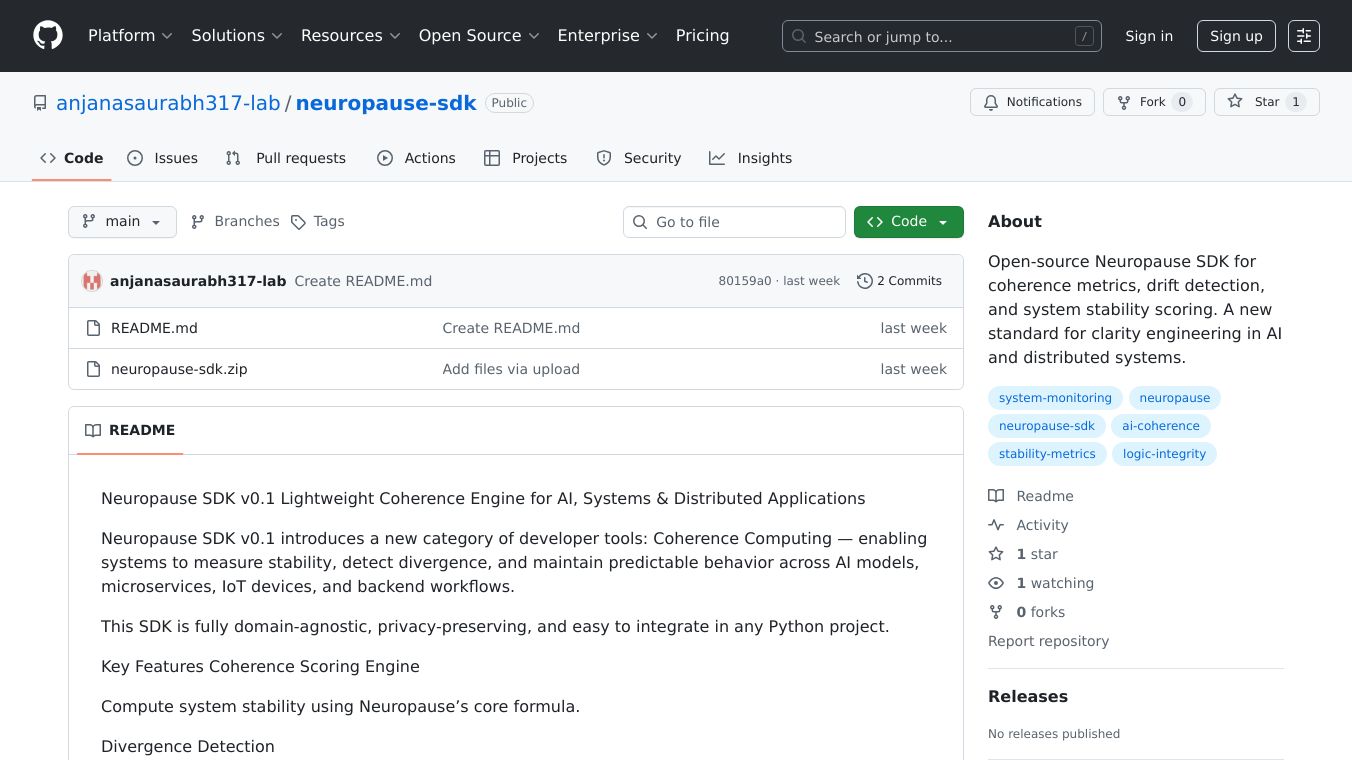The height and width of the screenshot is (760, 1352).
Task: Click the Branches icon link
Action: coord(198,222)
